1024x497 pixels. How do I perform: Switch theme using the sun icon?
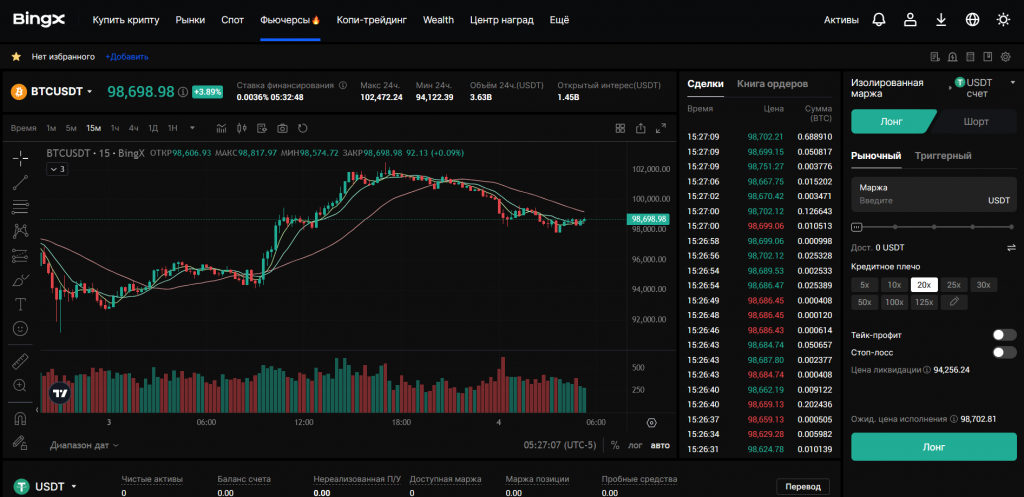coord(1004,20)
